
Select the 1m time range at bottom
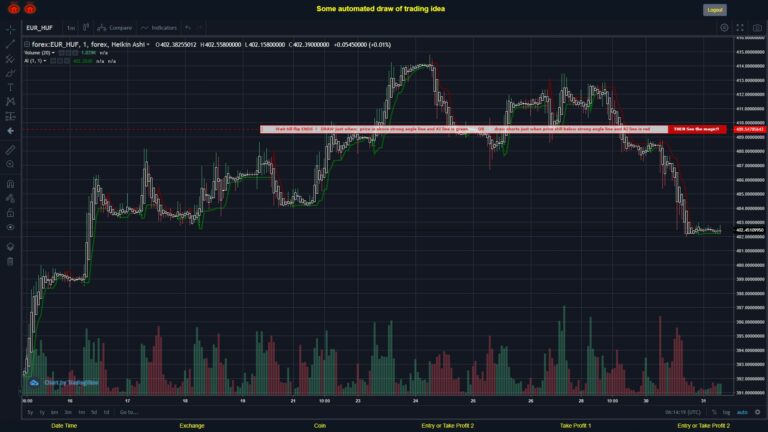(x=81, y=412)
